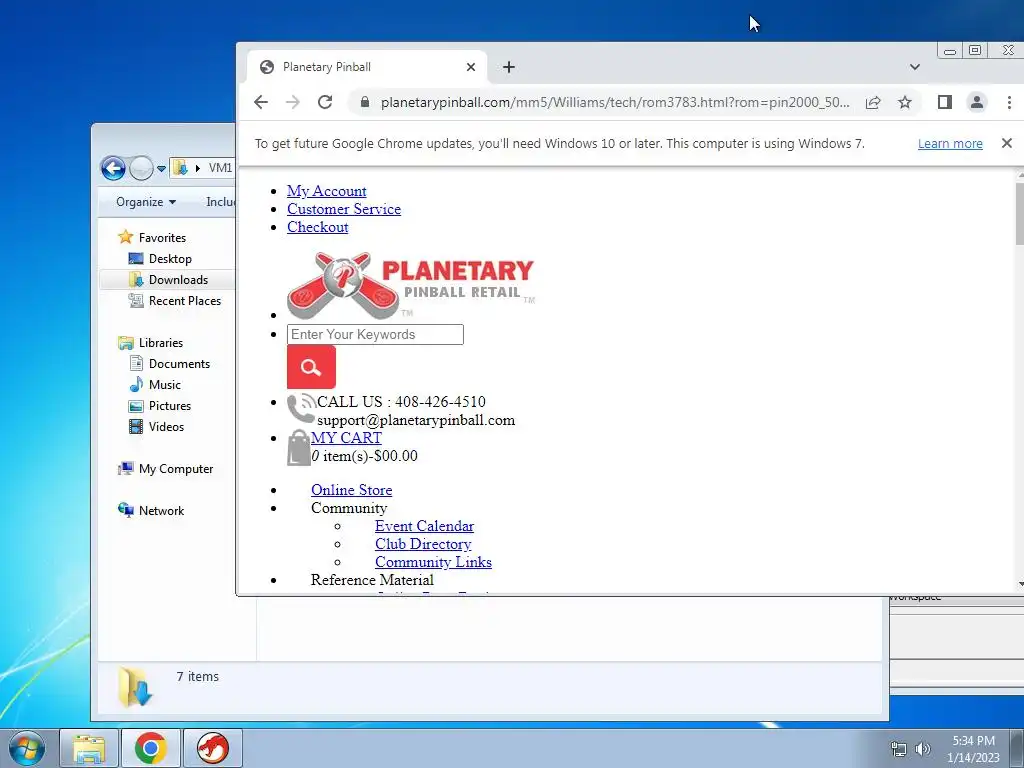Click the web page vertical scrollbar thumb
This screenshot has height=768, width=1024.
(x=1019, y=212)
